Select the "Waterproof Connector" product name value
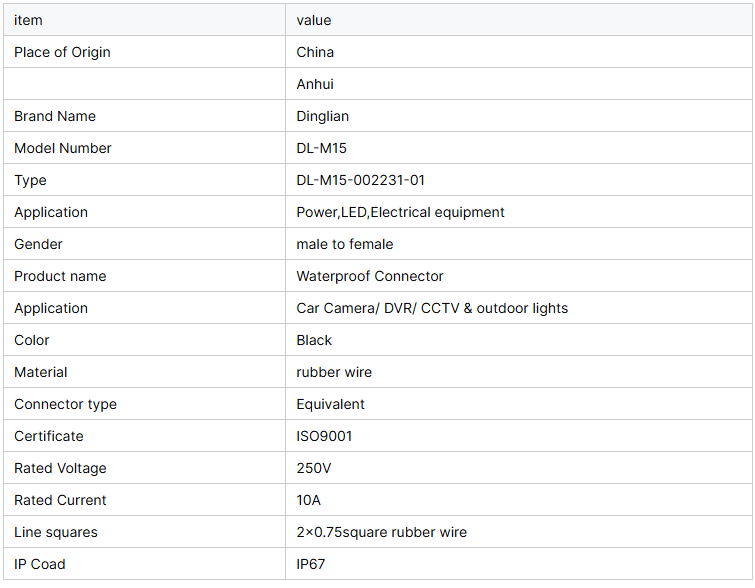Image resolution: width=755 pixels, height=588 pixels. pos(370,276)
